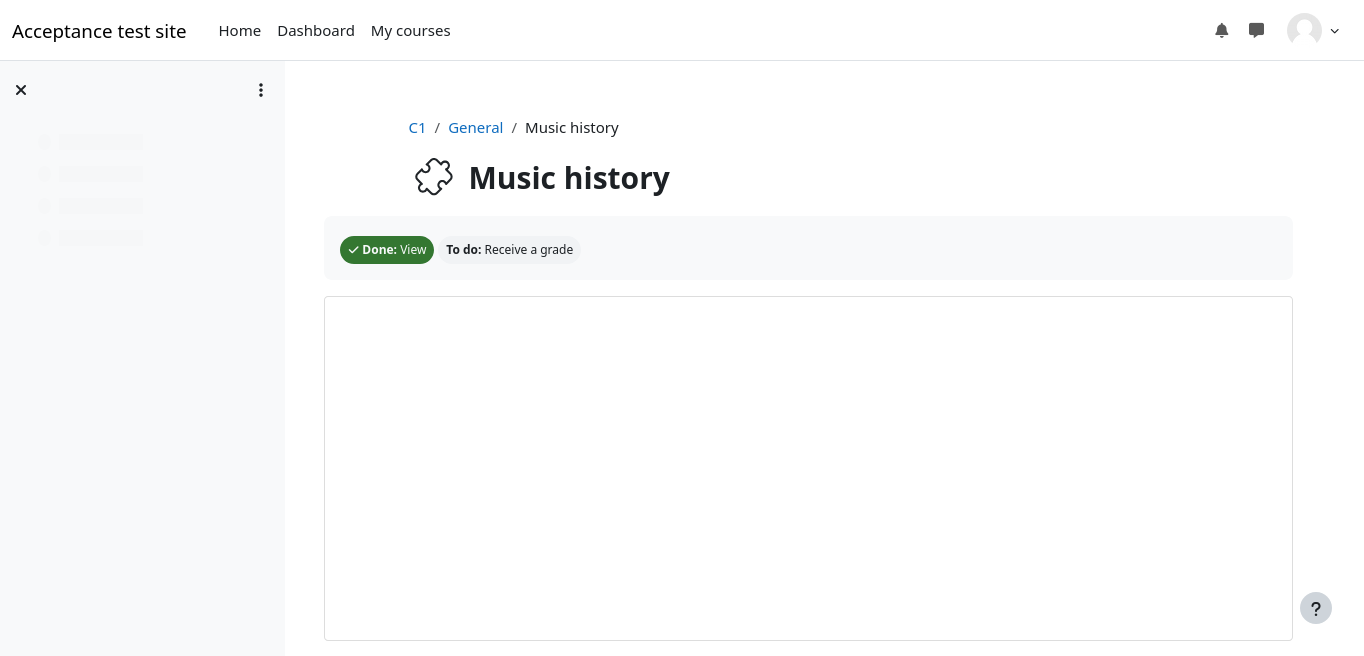Expand the user menu chevron arrow
The image size is (1364, 656).
pos(1335,31)
